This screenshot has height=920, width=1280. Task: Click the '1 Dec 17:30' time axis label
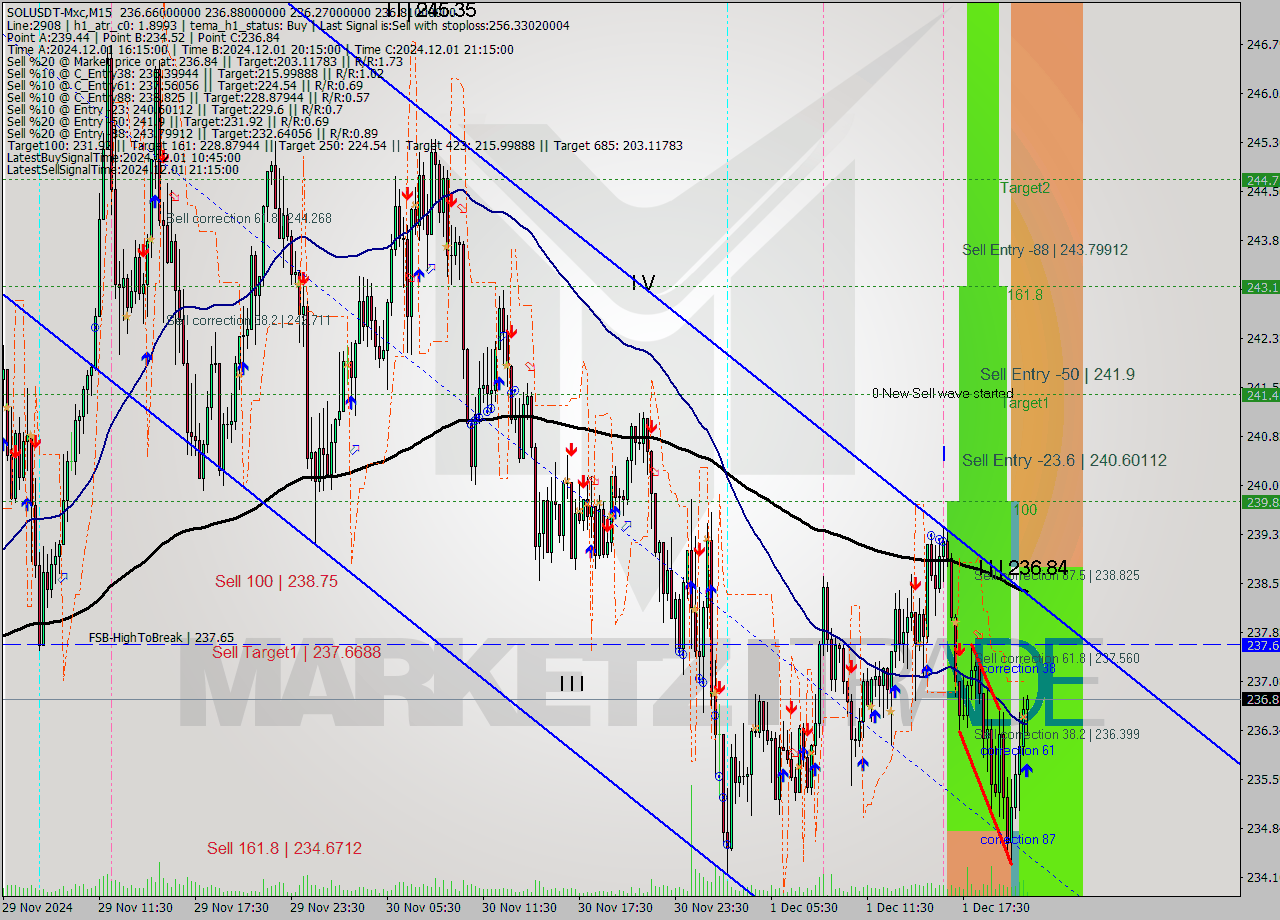995,907
